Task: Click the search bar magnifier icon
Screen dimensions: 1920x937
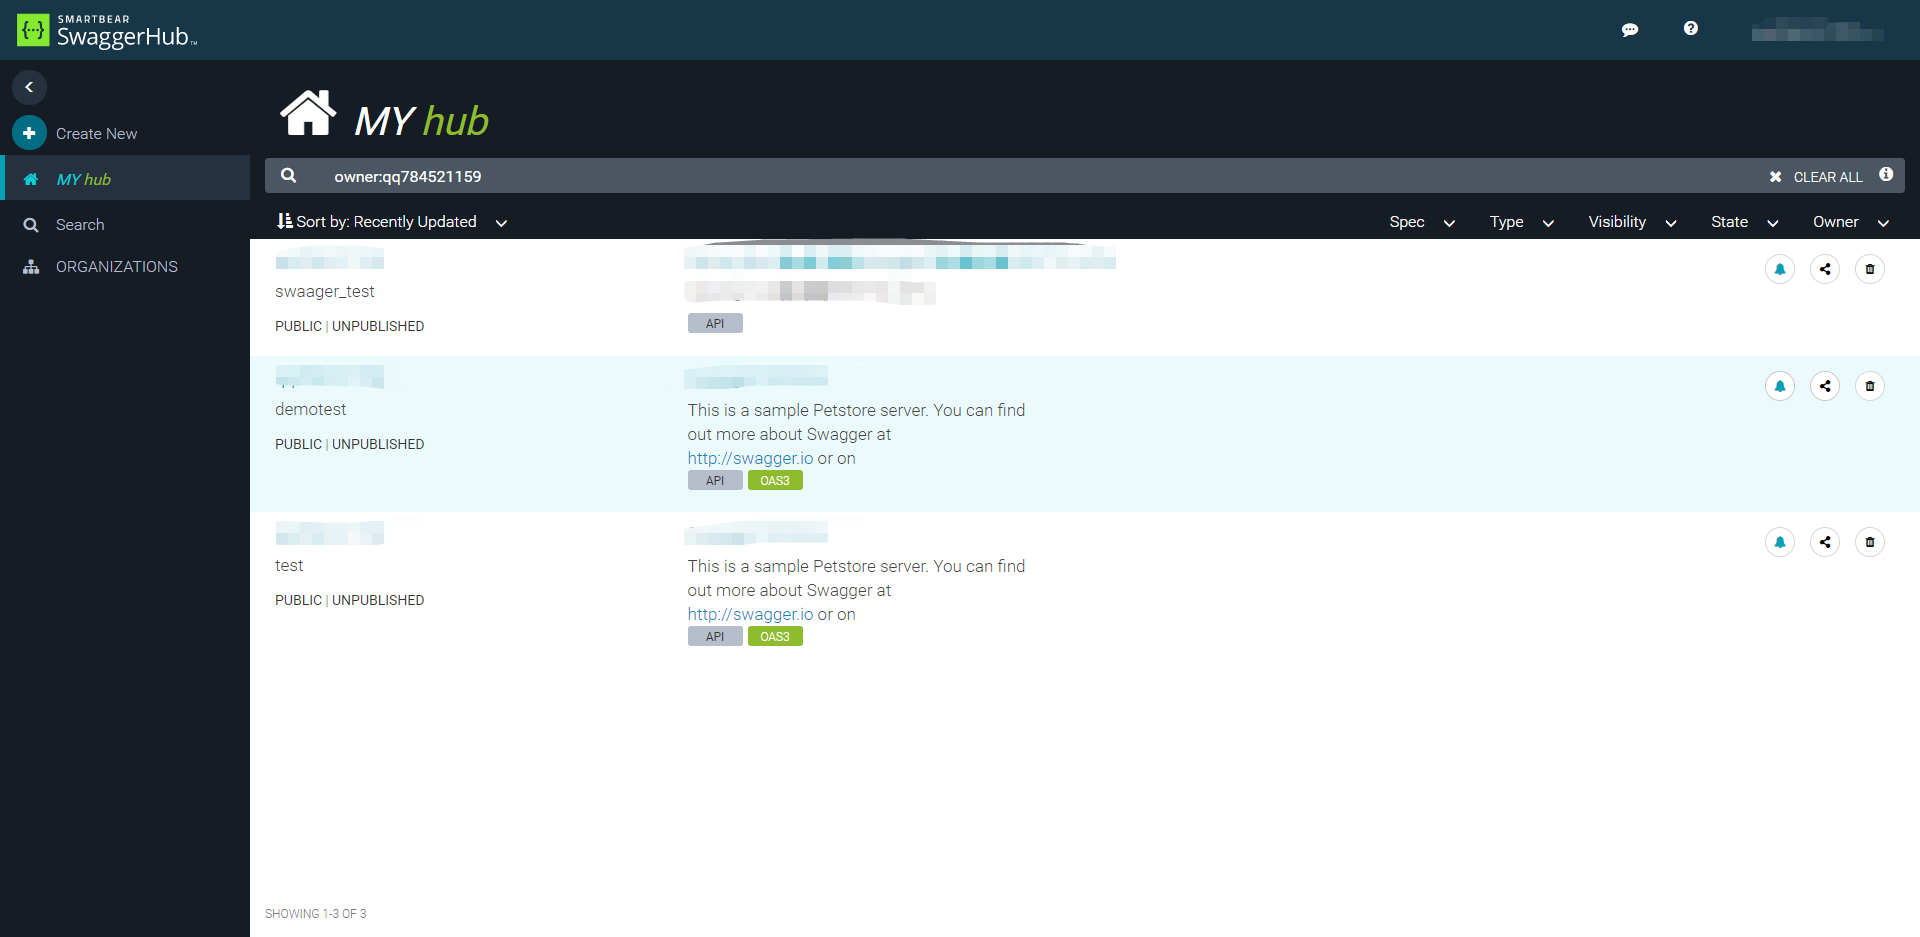Action: click(x=288, y=175)
